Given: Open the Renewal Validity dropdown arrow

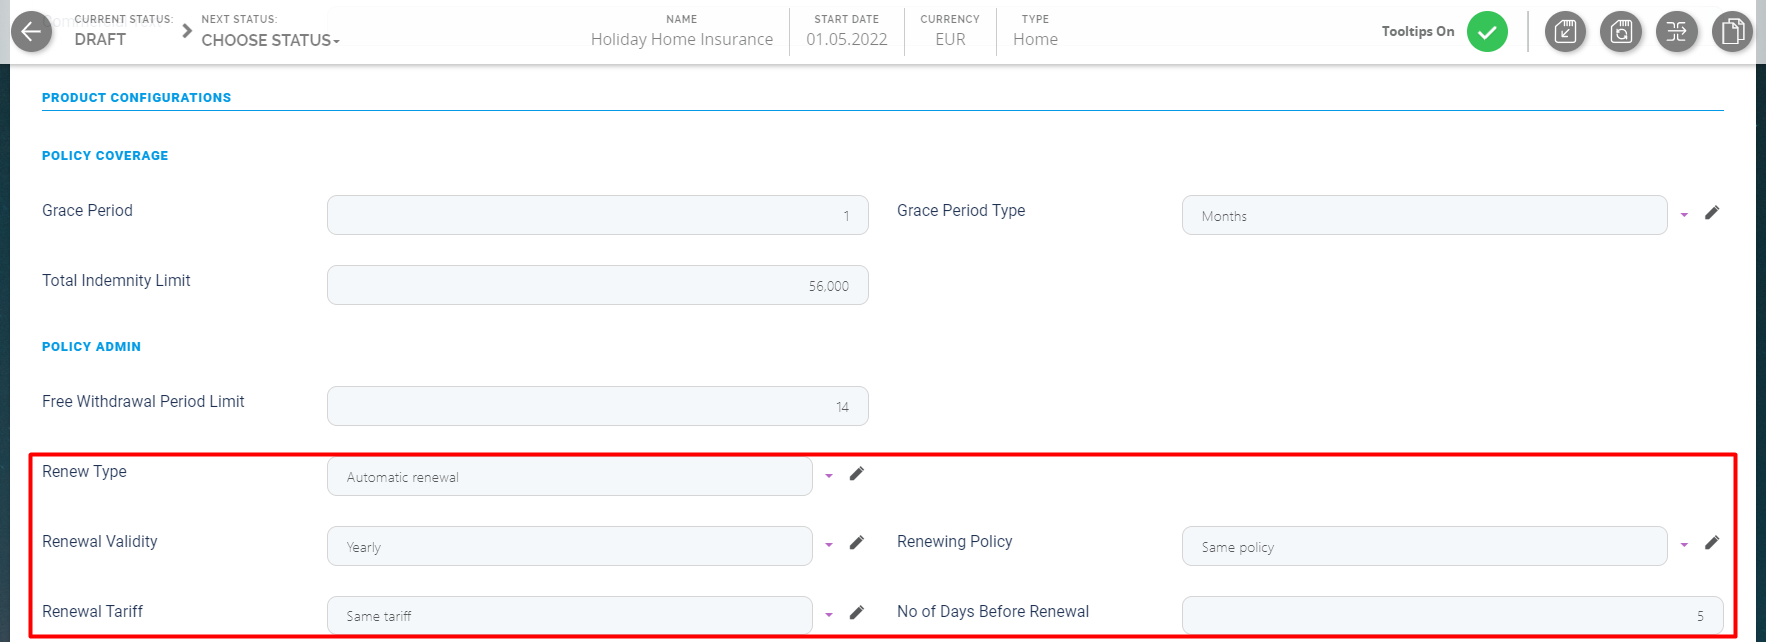Looking at the screenshot, I should 829,545.
